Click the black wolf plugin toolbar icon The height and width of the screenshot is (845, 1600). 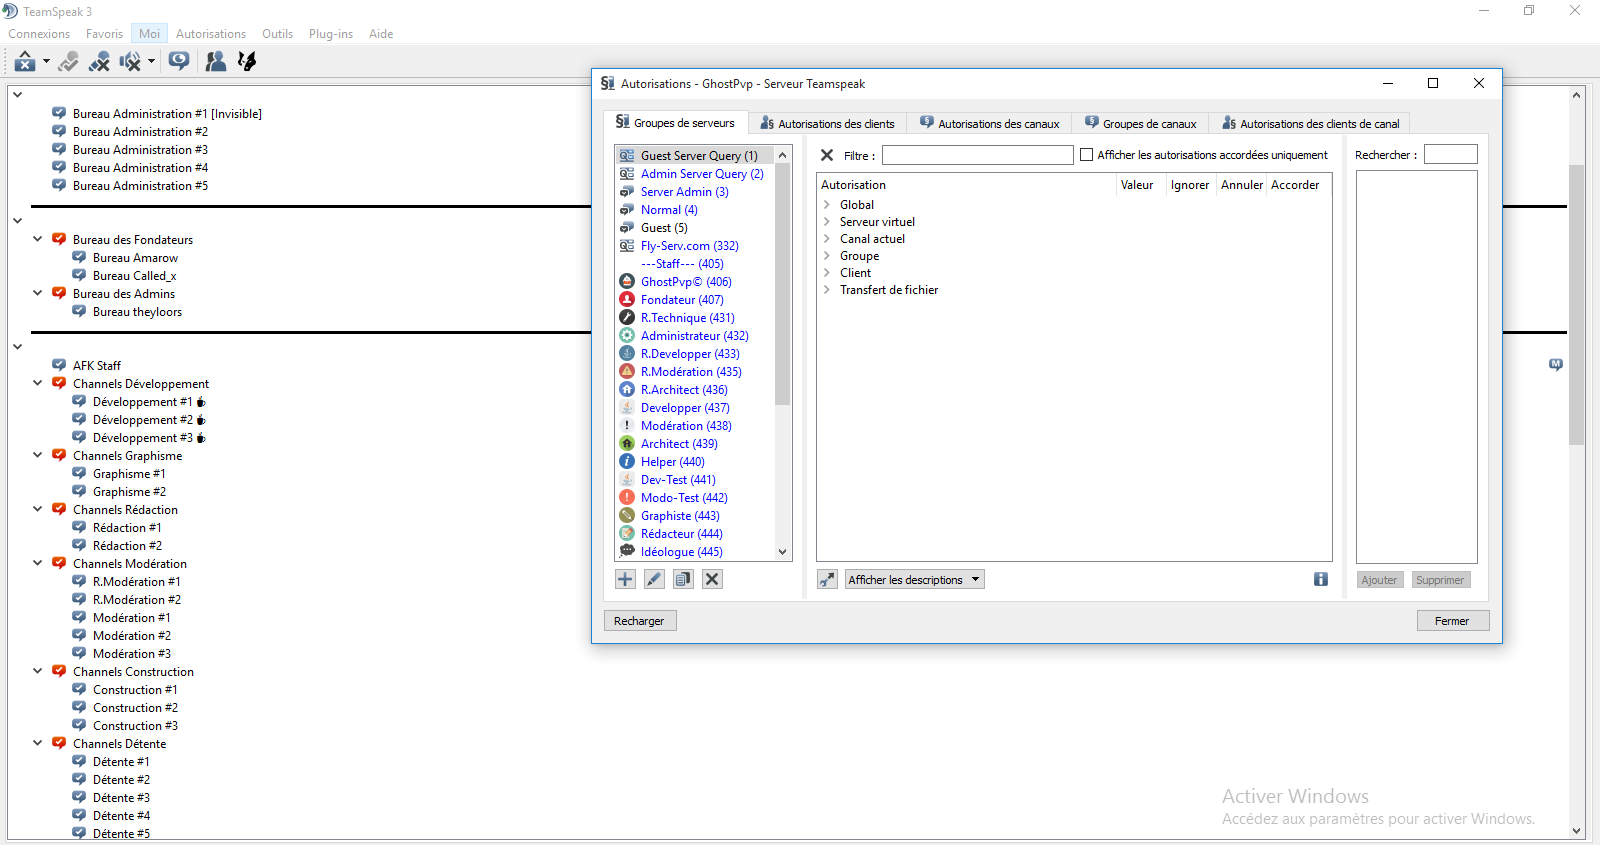tap(247, 62)
